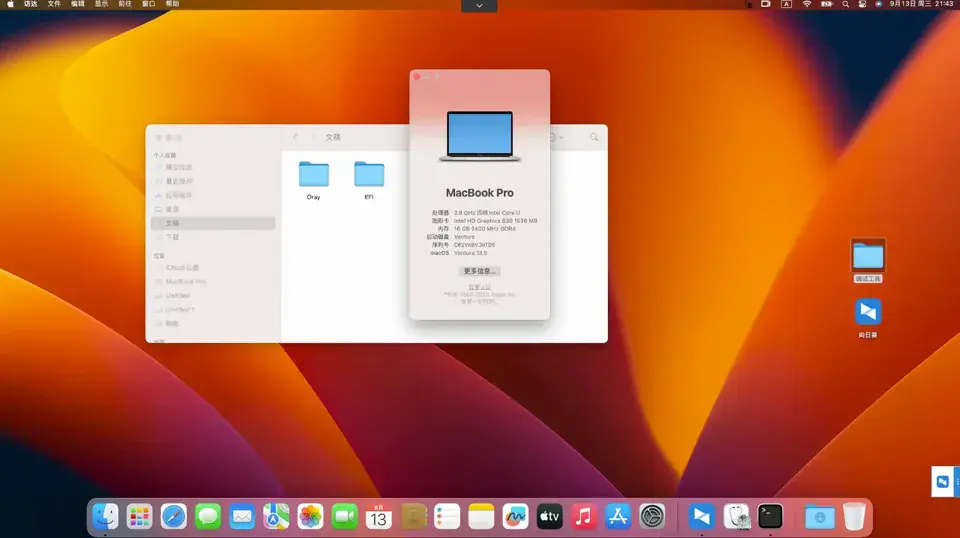Go back in the Finder window

point(295,137)
